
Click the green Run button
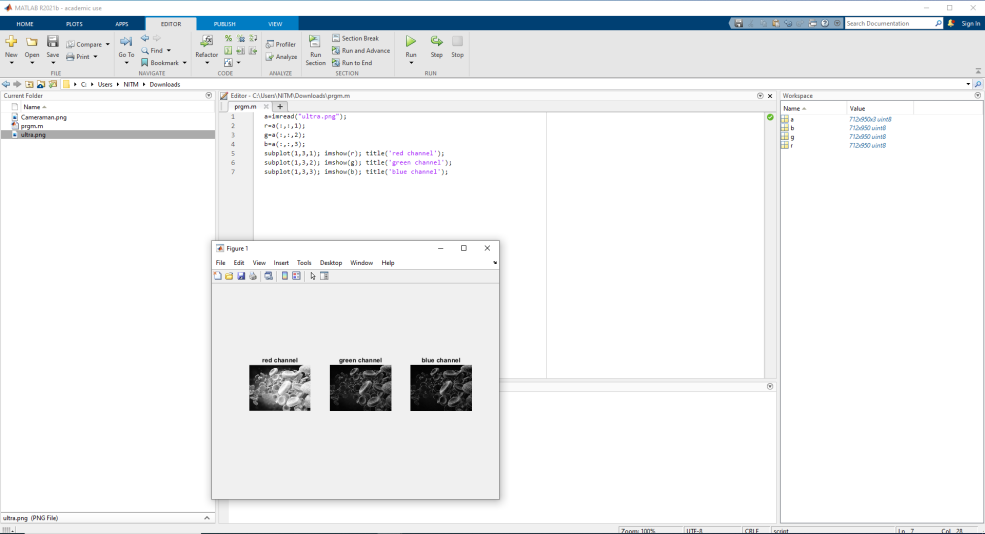[411, 42]
